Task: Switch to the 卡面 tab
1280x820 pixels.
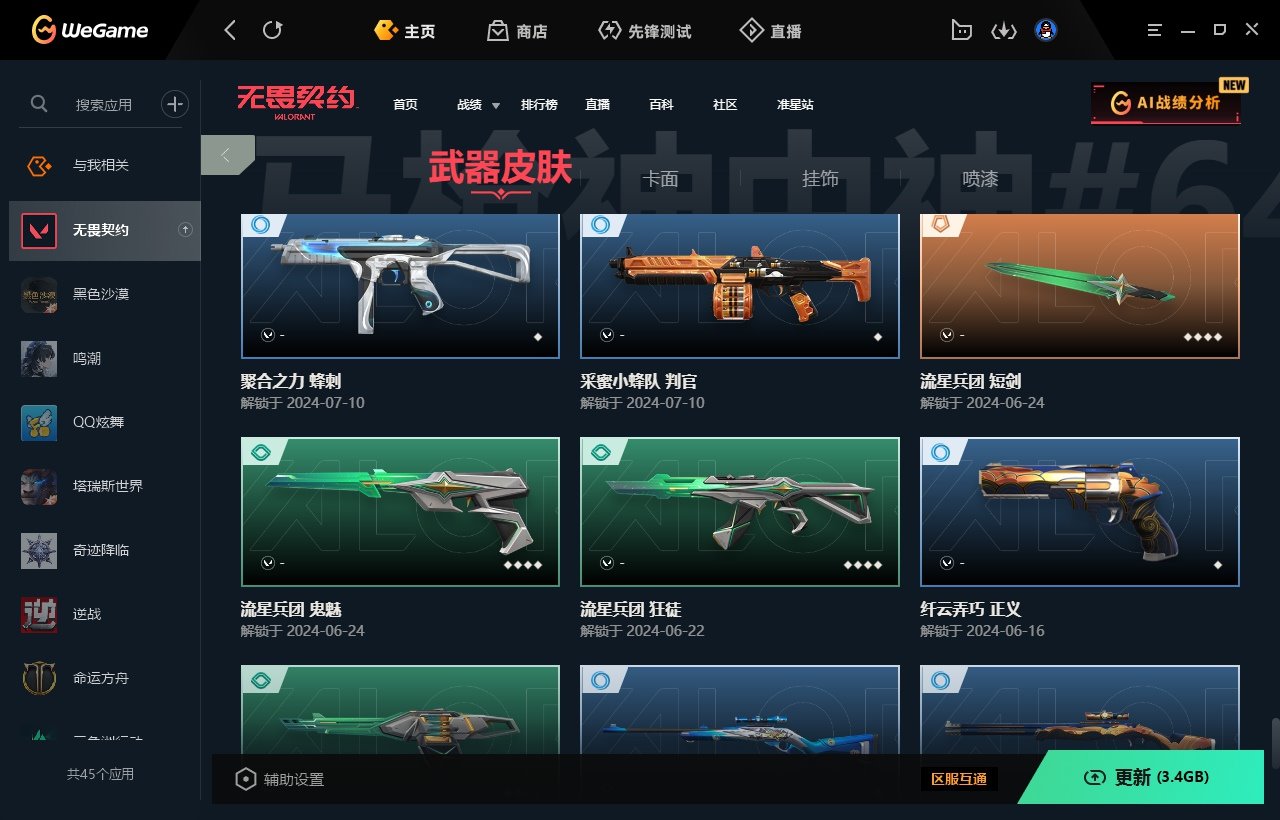Action: 660,179
